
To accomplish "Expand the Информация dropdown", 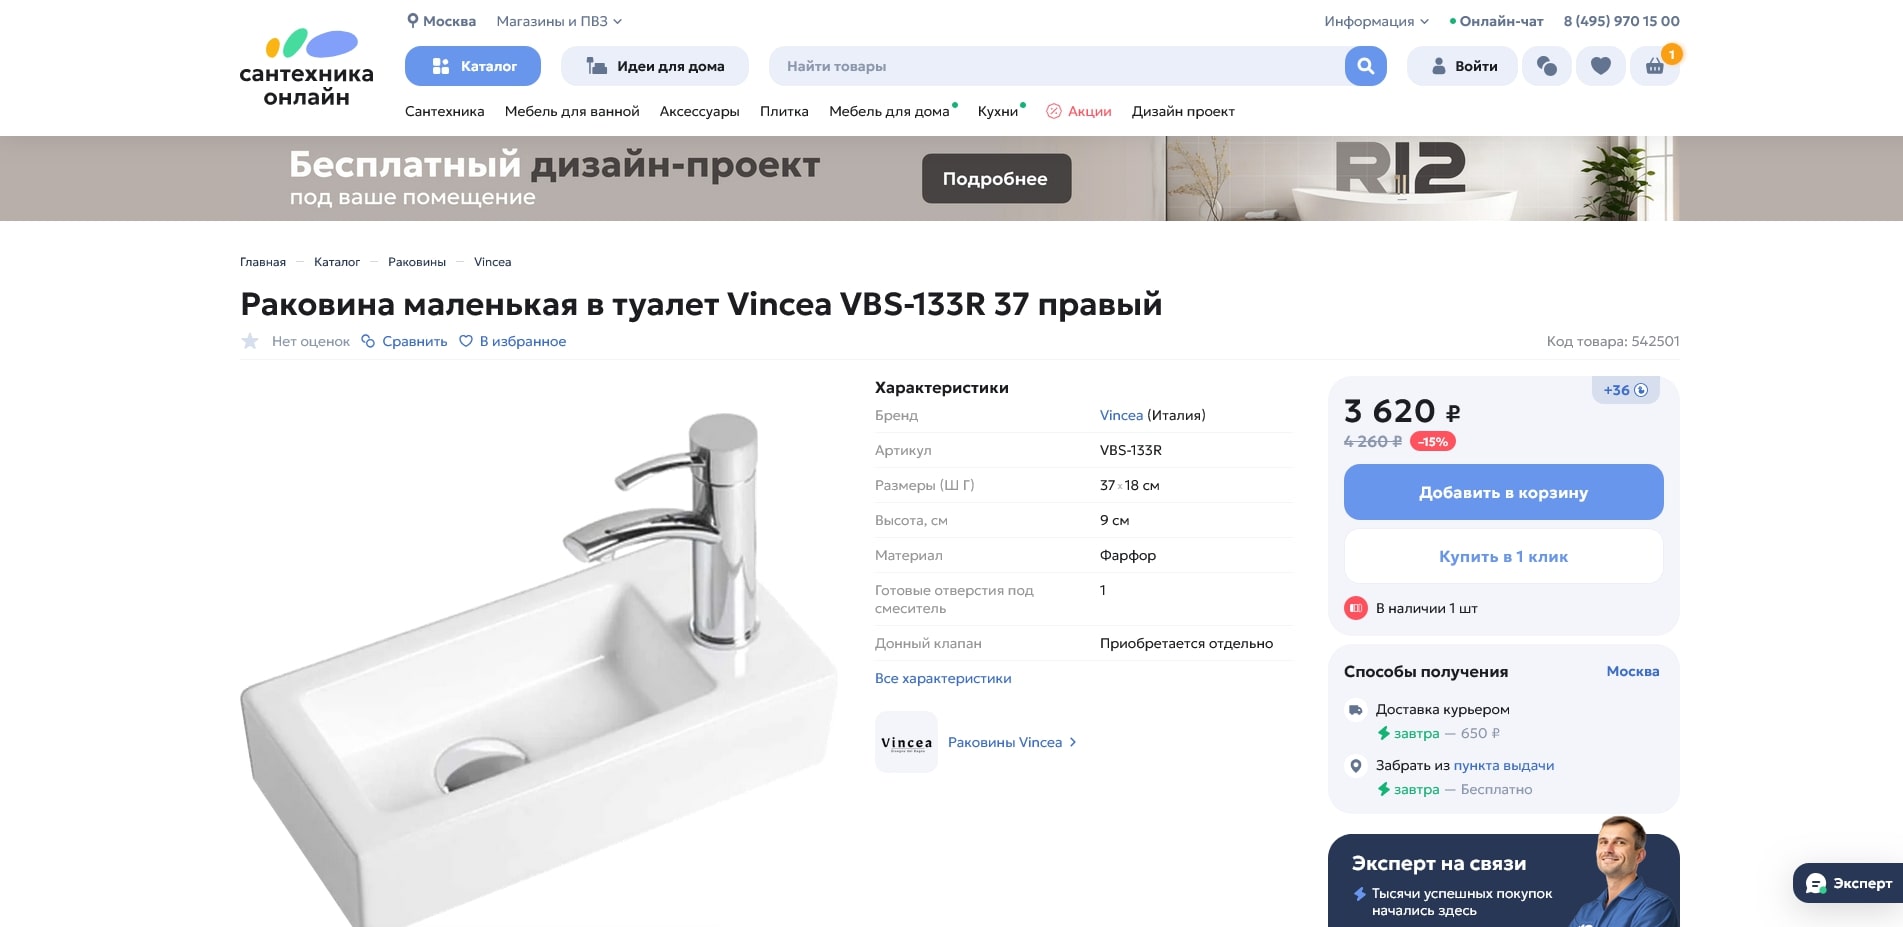I will pos(1376,21).
